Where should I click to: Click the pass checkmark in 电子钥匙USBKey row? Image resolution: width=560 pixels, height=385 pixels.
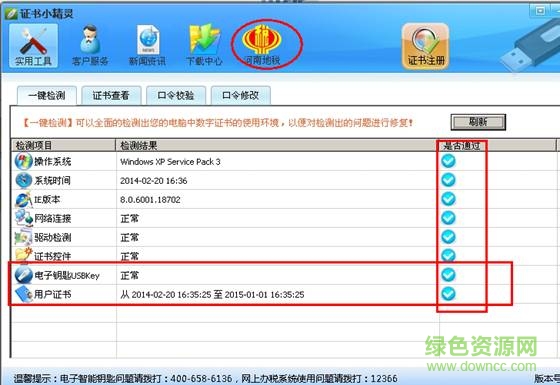click(448, 275)
